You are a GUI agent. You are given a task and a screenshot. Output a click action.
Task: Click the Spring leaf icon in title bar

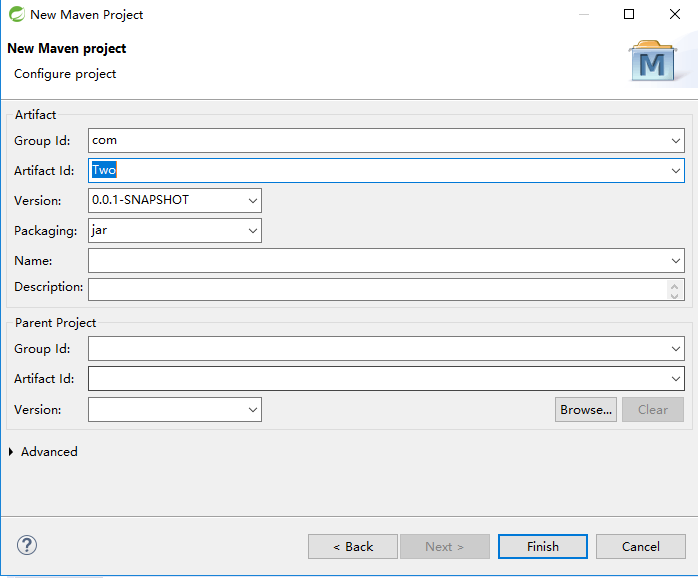pyautogui.click(x=17, y=14)
